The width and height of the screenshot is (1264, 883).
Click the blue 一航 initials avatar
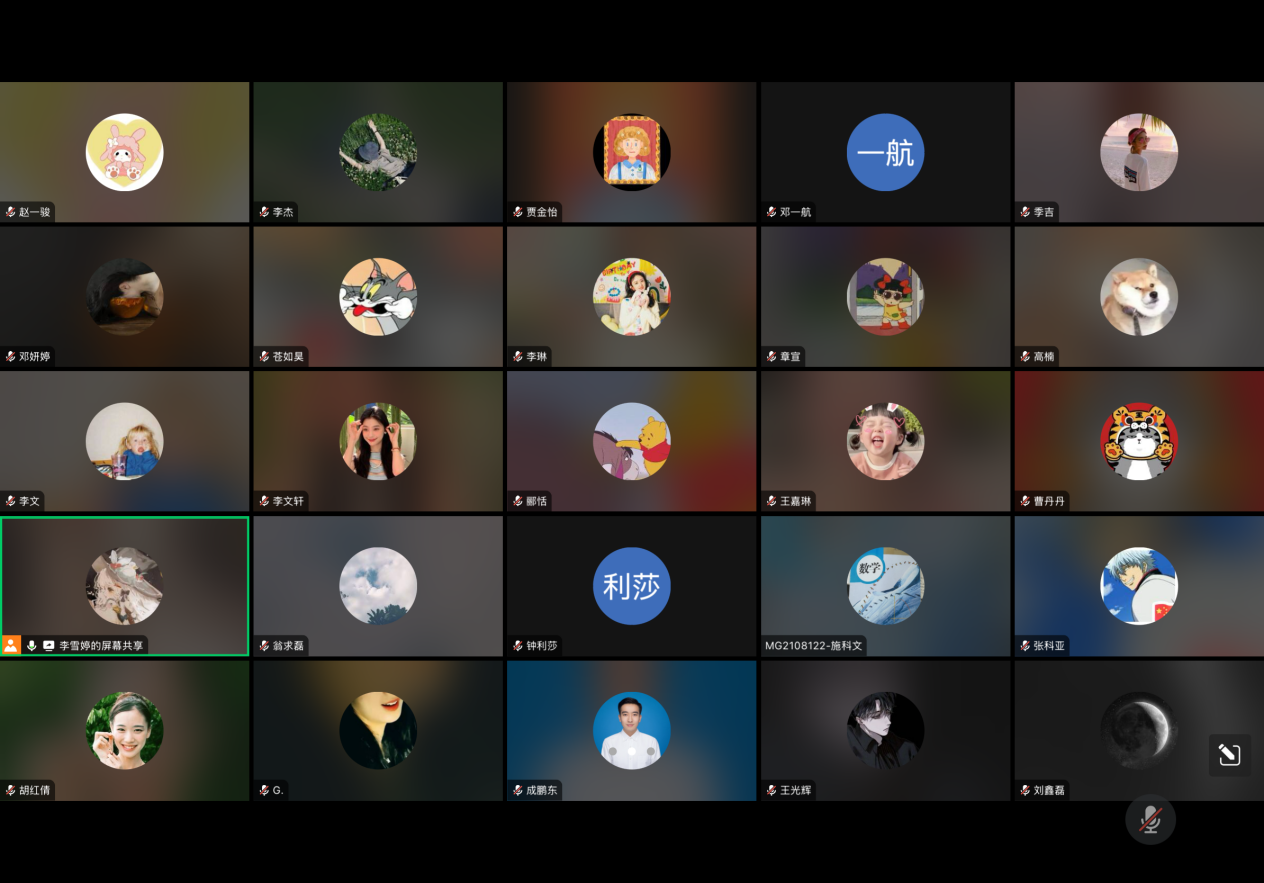pyautogui.click(x=885, y=152)
